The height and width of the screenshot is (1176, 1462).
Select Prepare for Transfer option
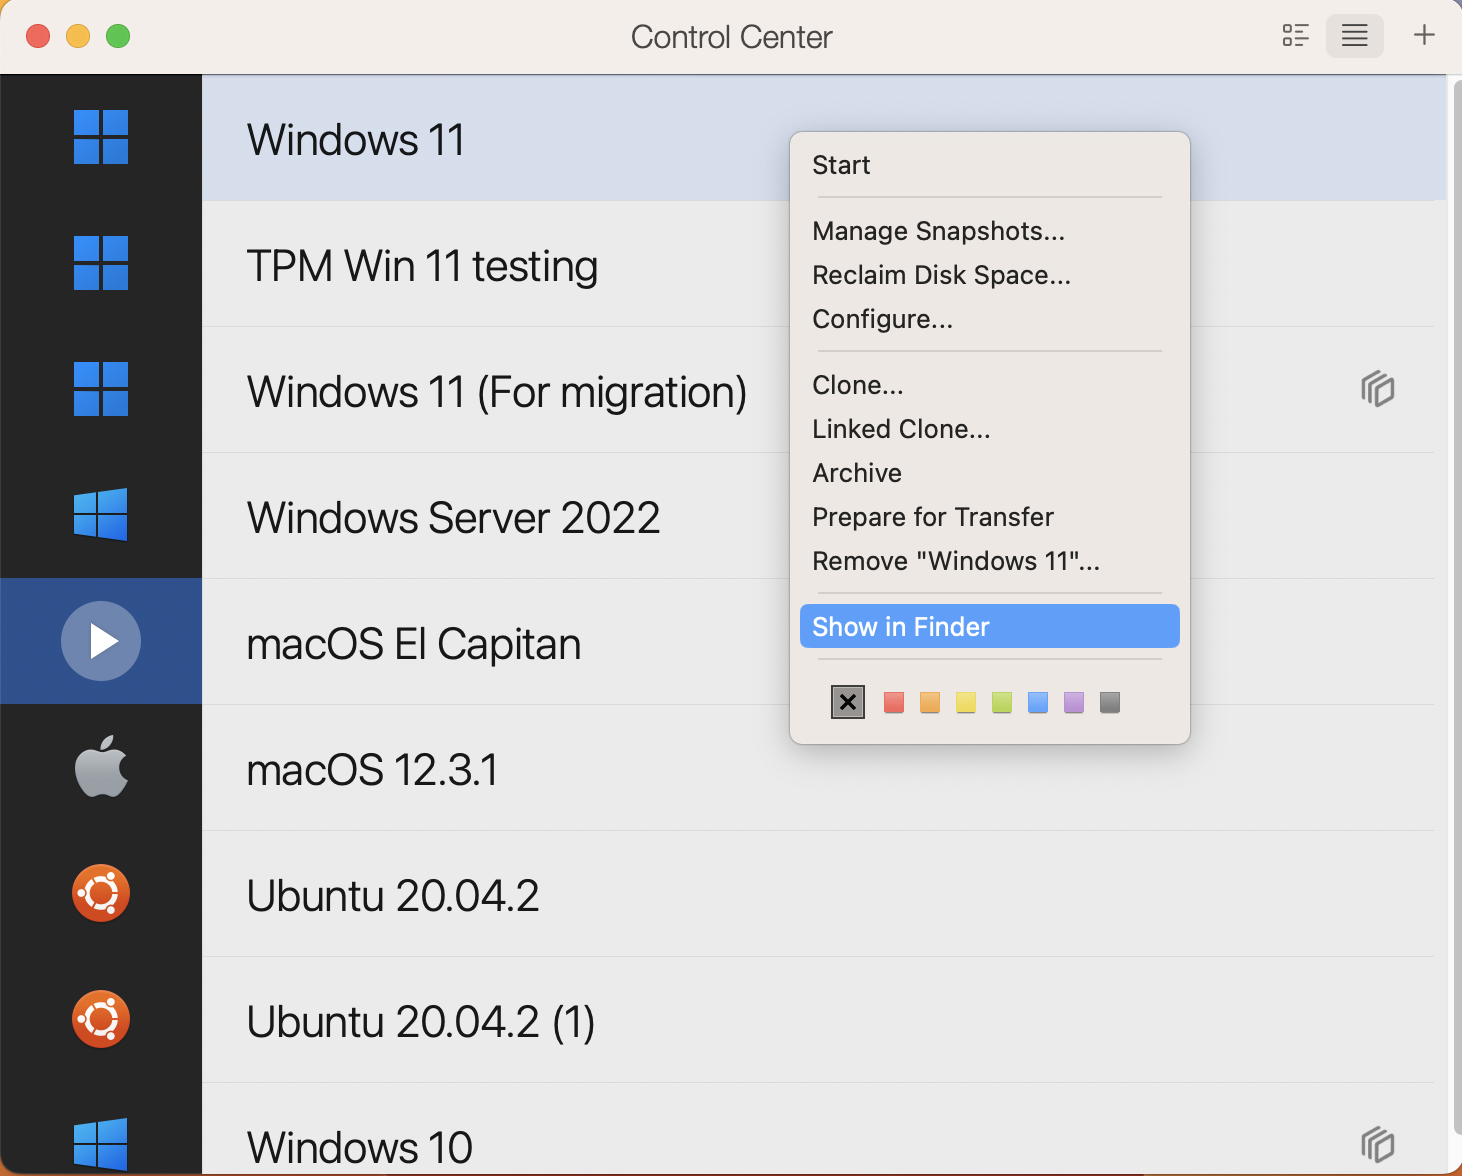(932, 517)
